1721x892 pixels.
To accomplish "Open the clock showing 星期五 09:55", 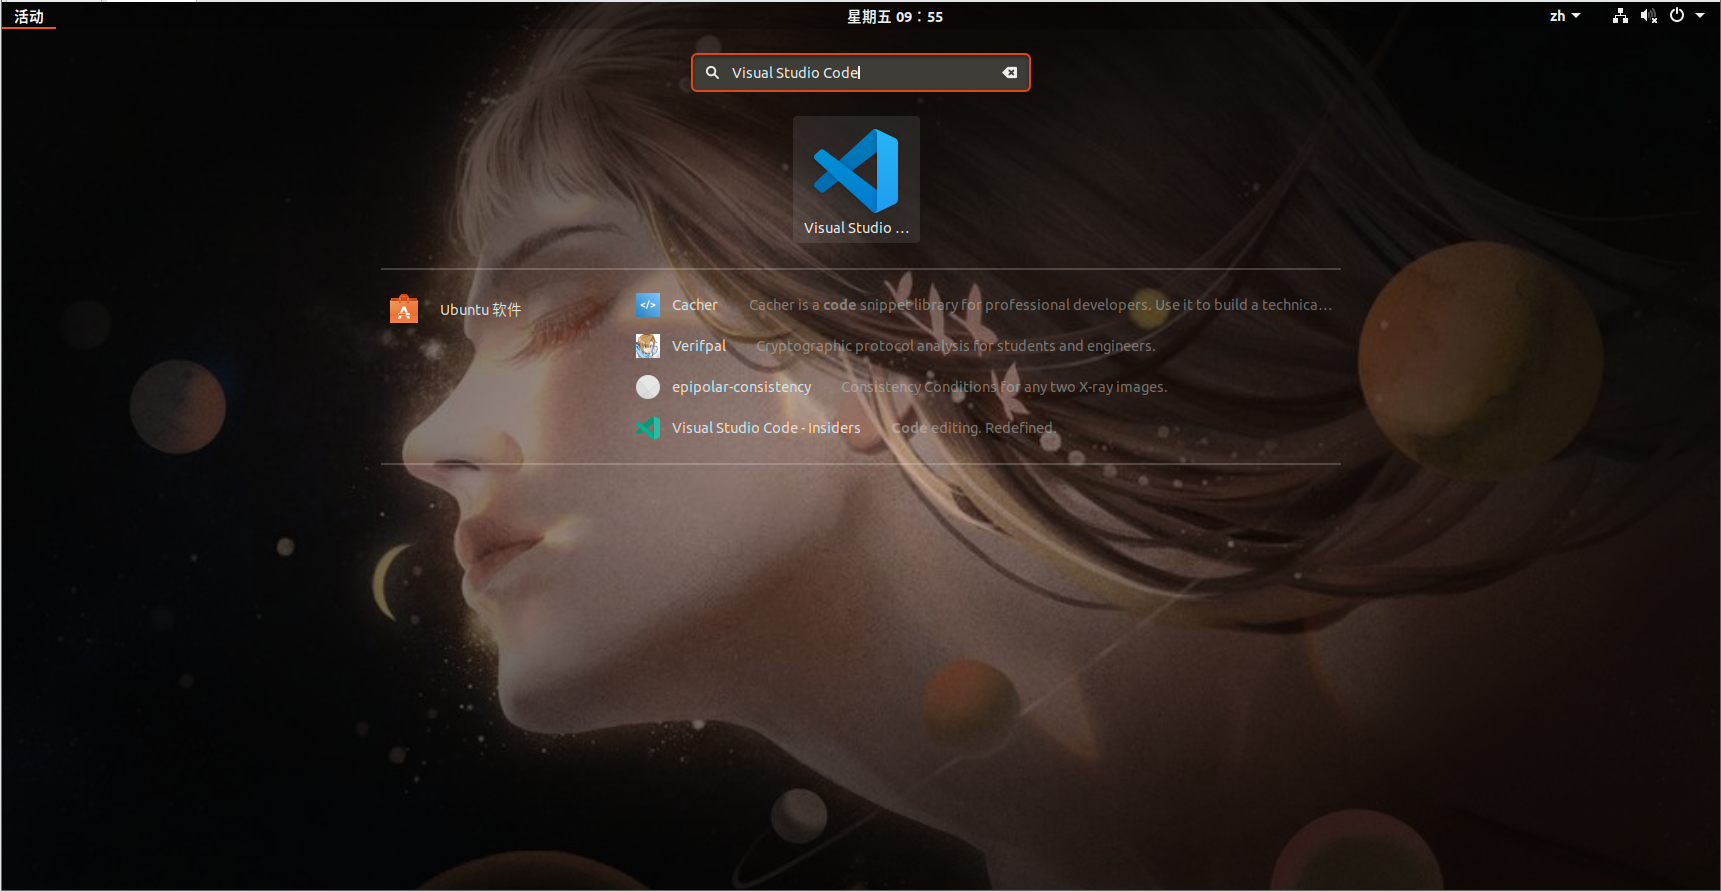I will pyautogui.click(x=895, y=16).
